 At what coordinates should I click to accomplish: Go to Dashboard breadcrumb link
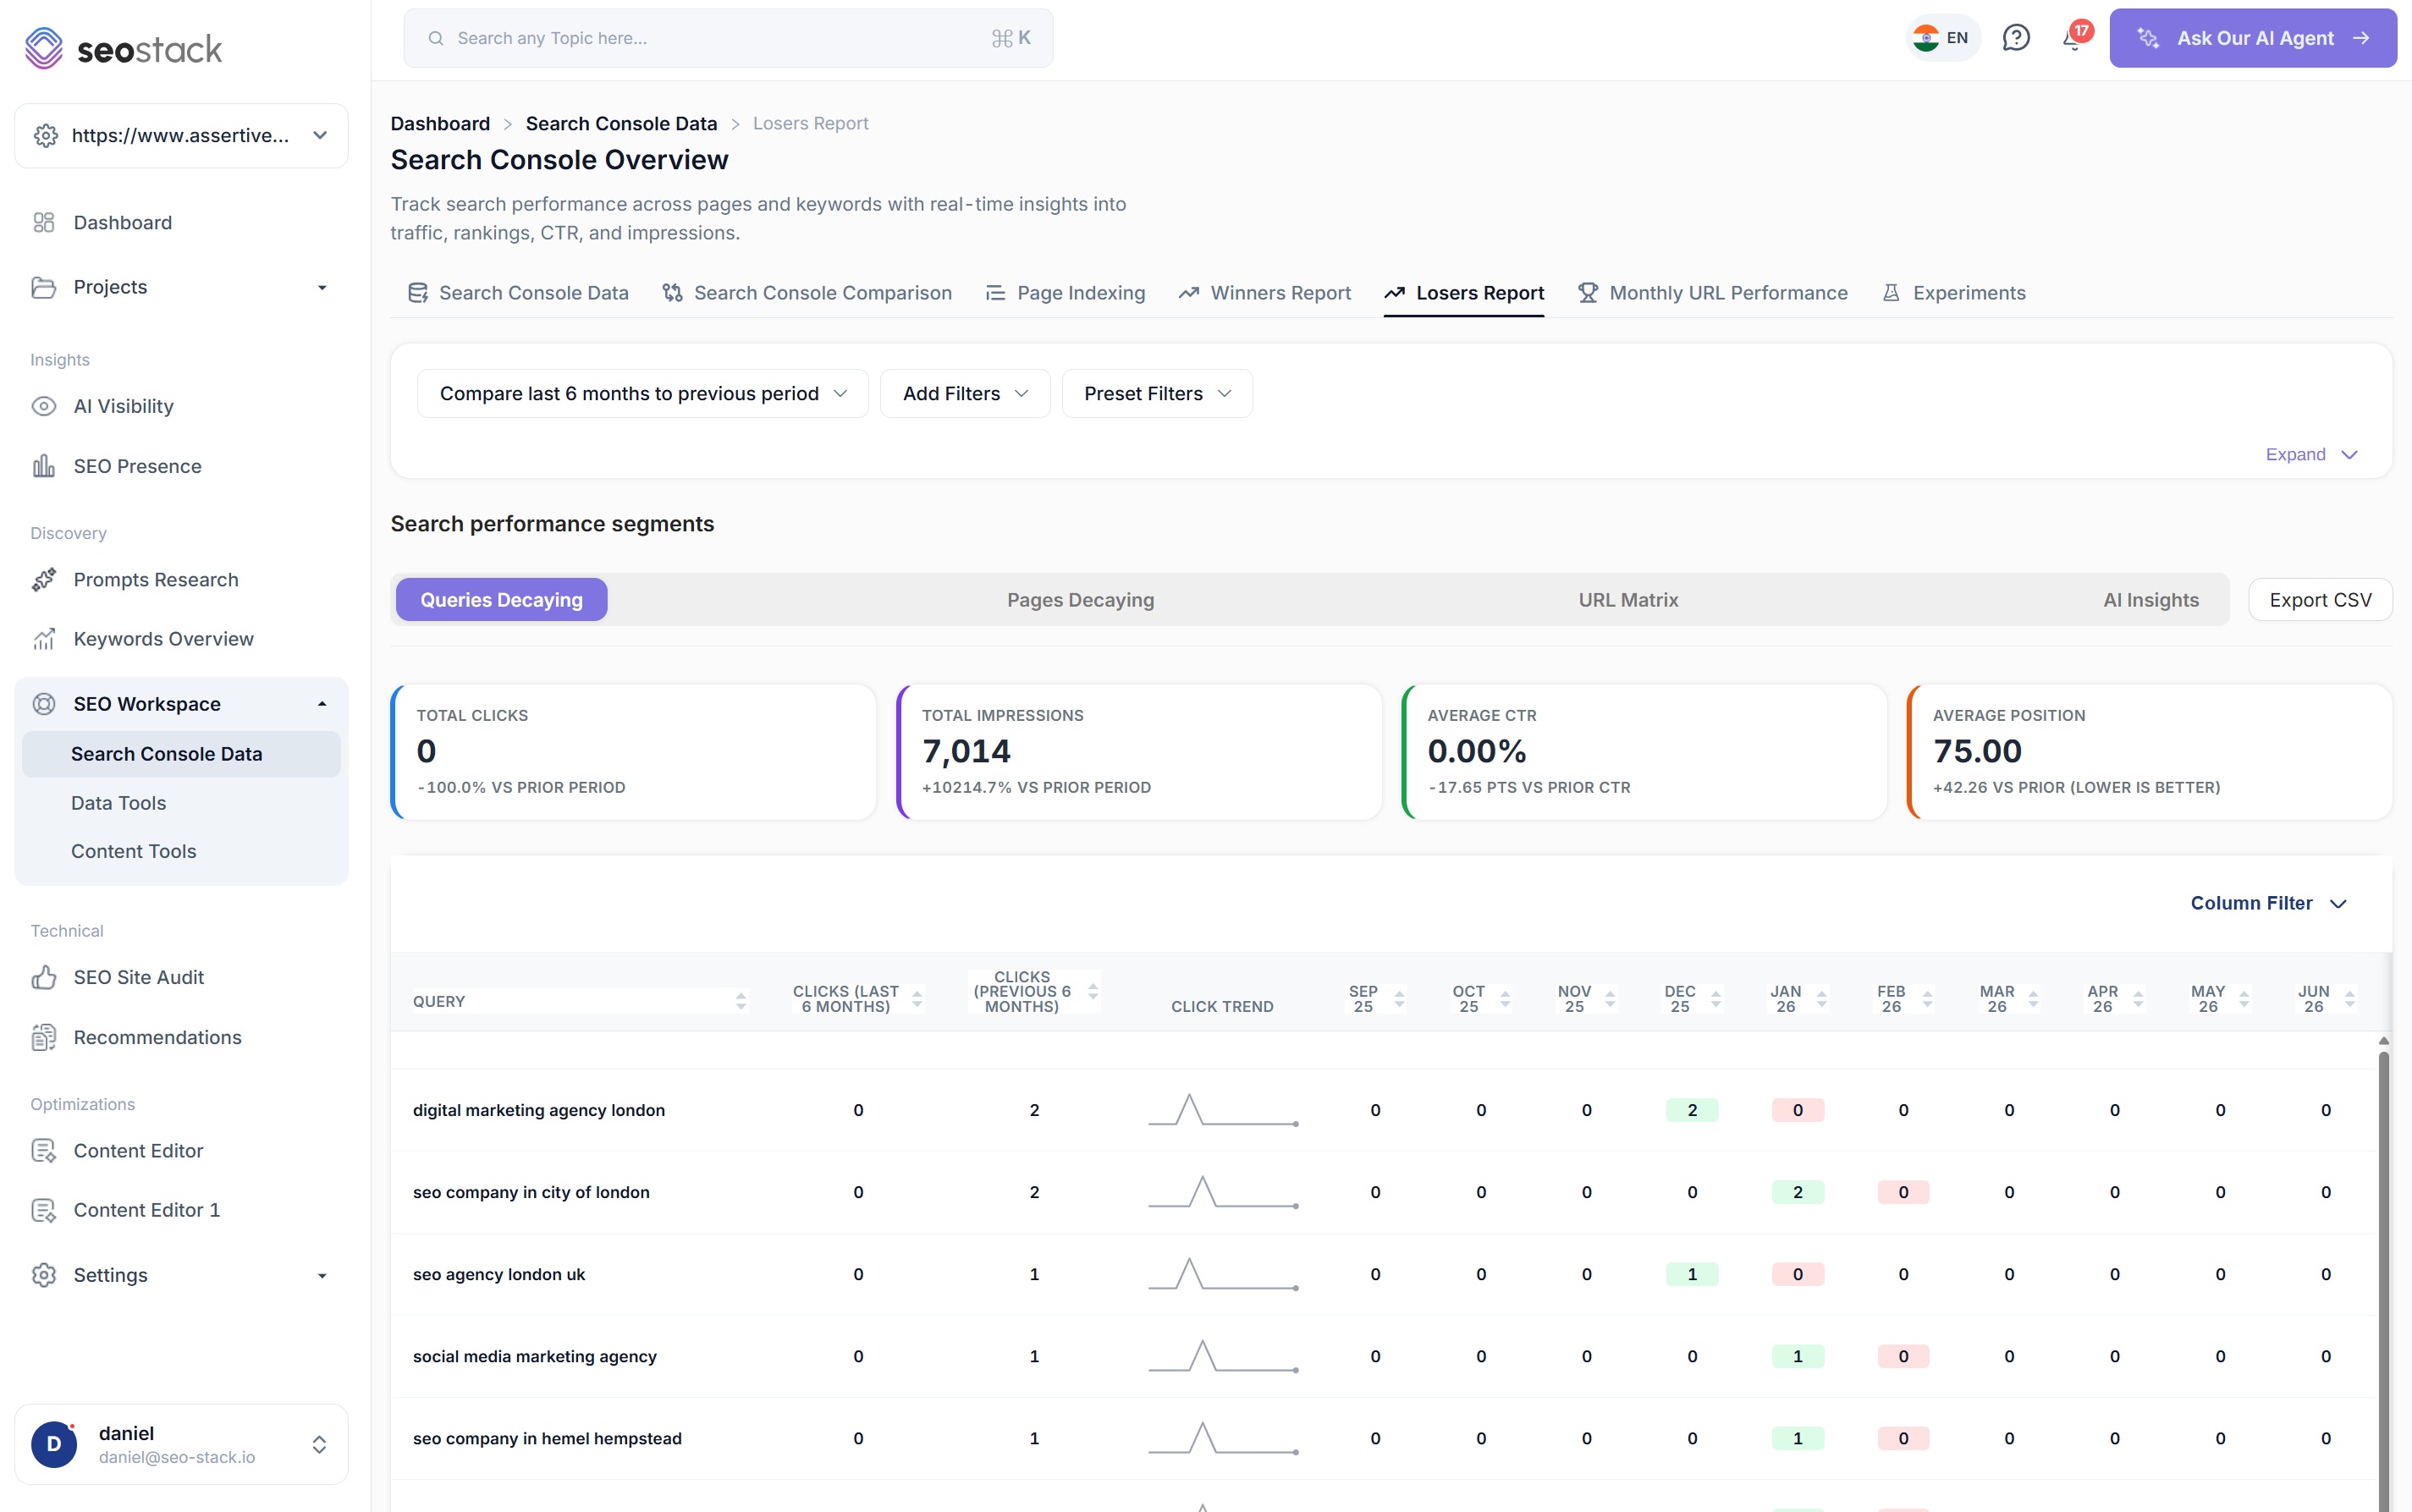[440, 123]
